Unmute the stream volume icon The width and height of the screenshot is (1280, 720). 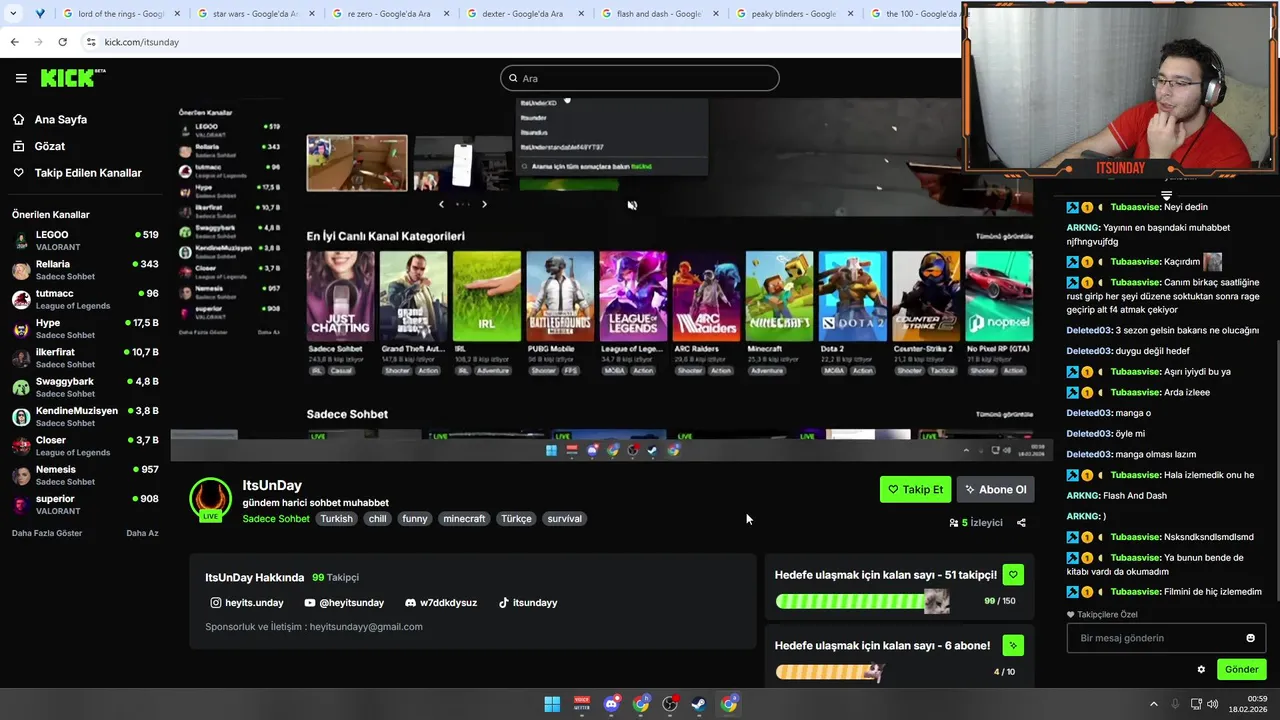pyautogui.click(x=632, y=205)
